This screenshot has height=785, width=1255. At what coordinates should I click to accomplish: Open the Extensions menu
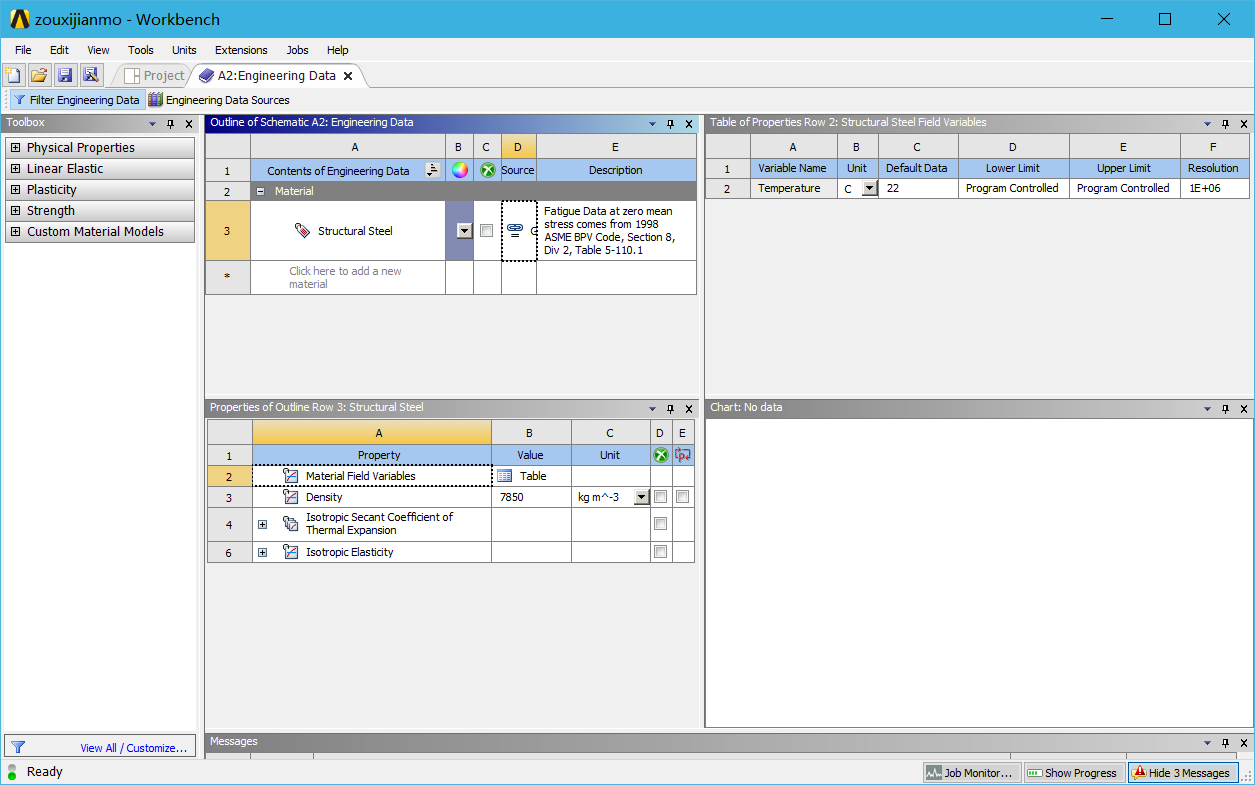[x=241, y=50]
